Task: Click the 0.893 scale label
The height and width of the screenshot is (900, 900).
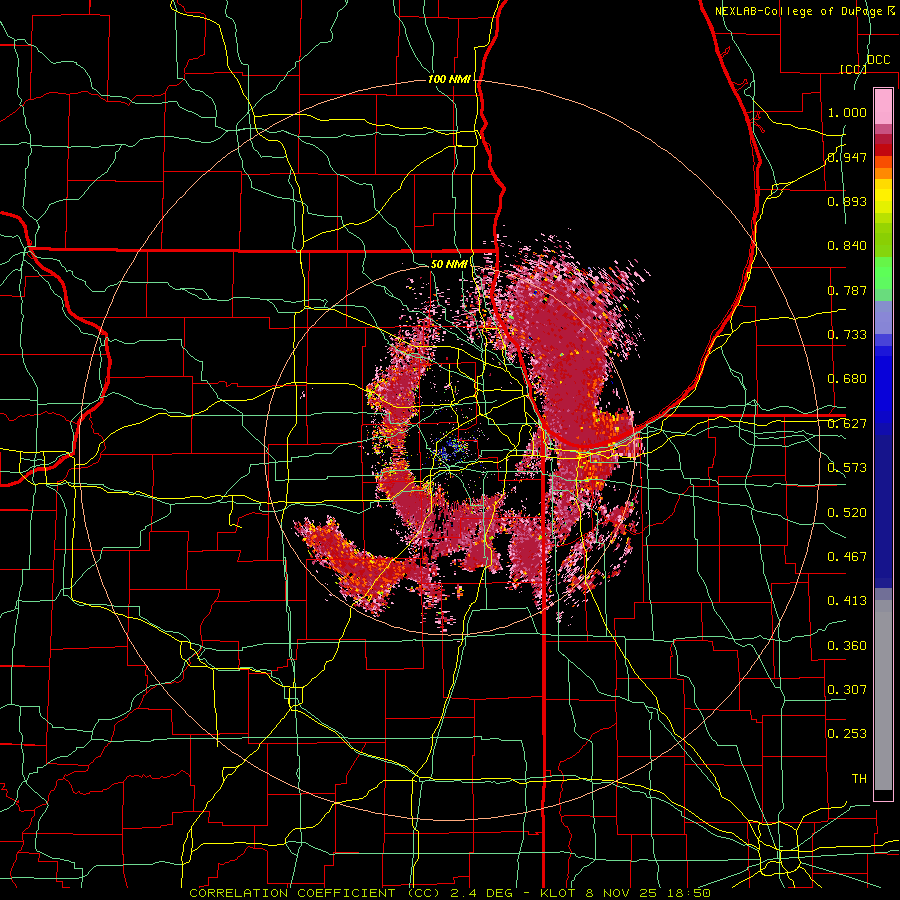Action: [x=847, y=201]
